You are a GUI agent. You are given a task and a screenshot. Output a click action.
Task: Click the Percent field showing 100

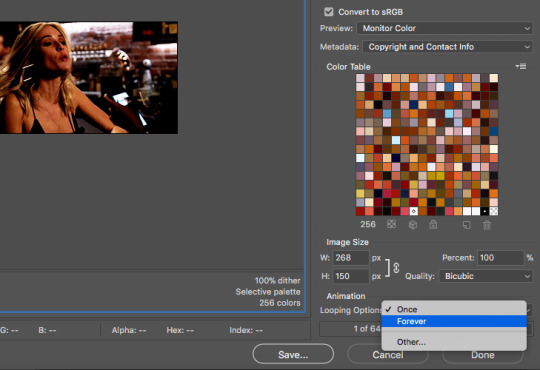click(x=500, y=258)
